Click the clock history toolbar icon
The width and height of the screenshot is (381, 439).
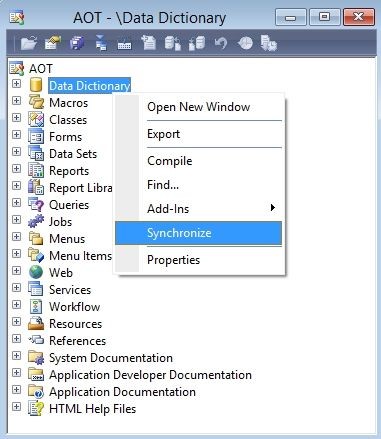point(246,43)
